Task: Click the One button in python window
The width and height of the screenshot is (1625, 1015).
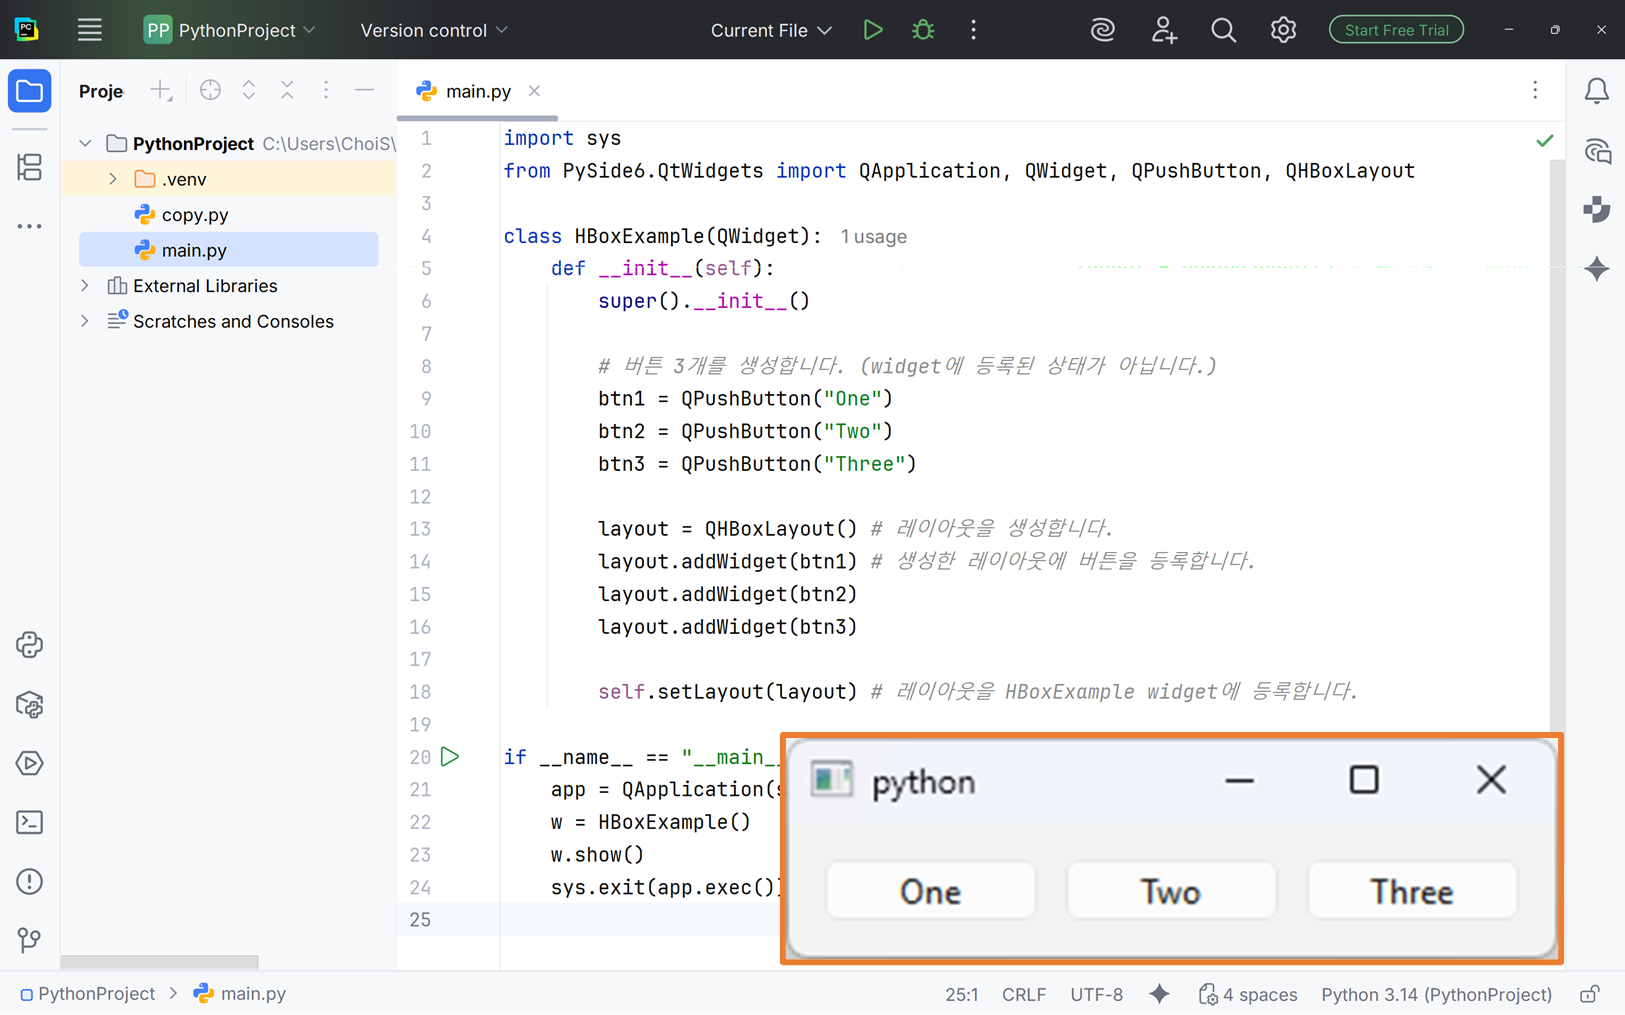Action: (930, 891)
